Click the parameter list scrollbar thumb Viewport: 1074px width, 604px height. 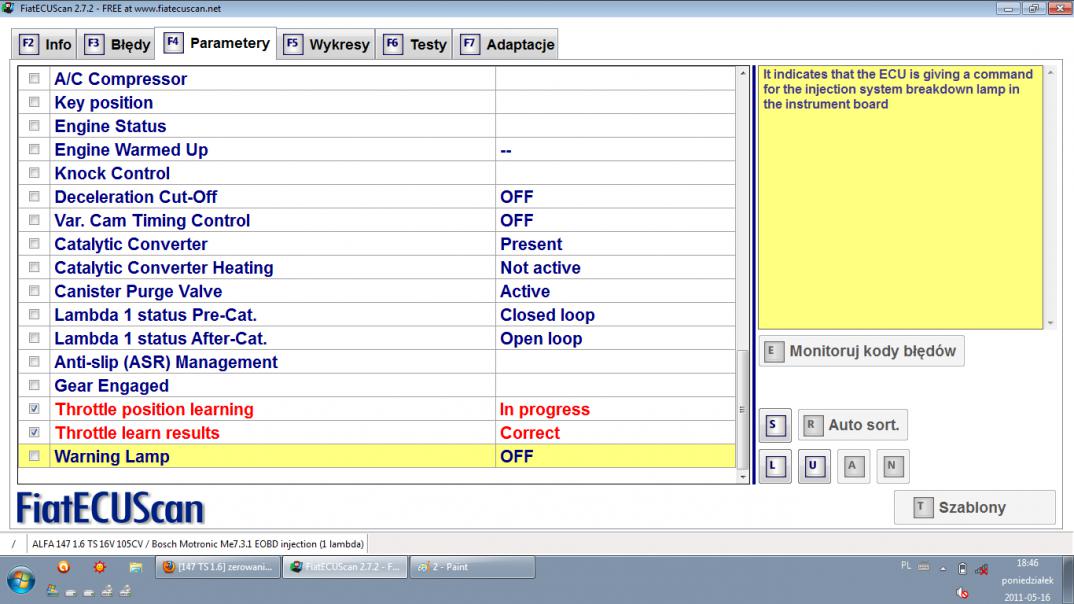743,409
